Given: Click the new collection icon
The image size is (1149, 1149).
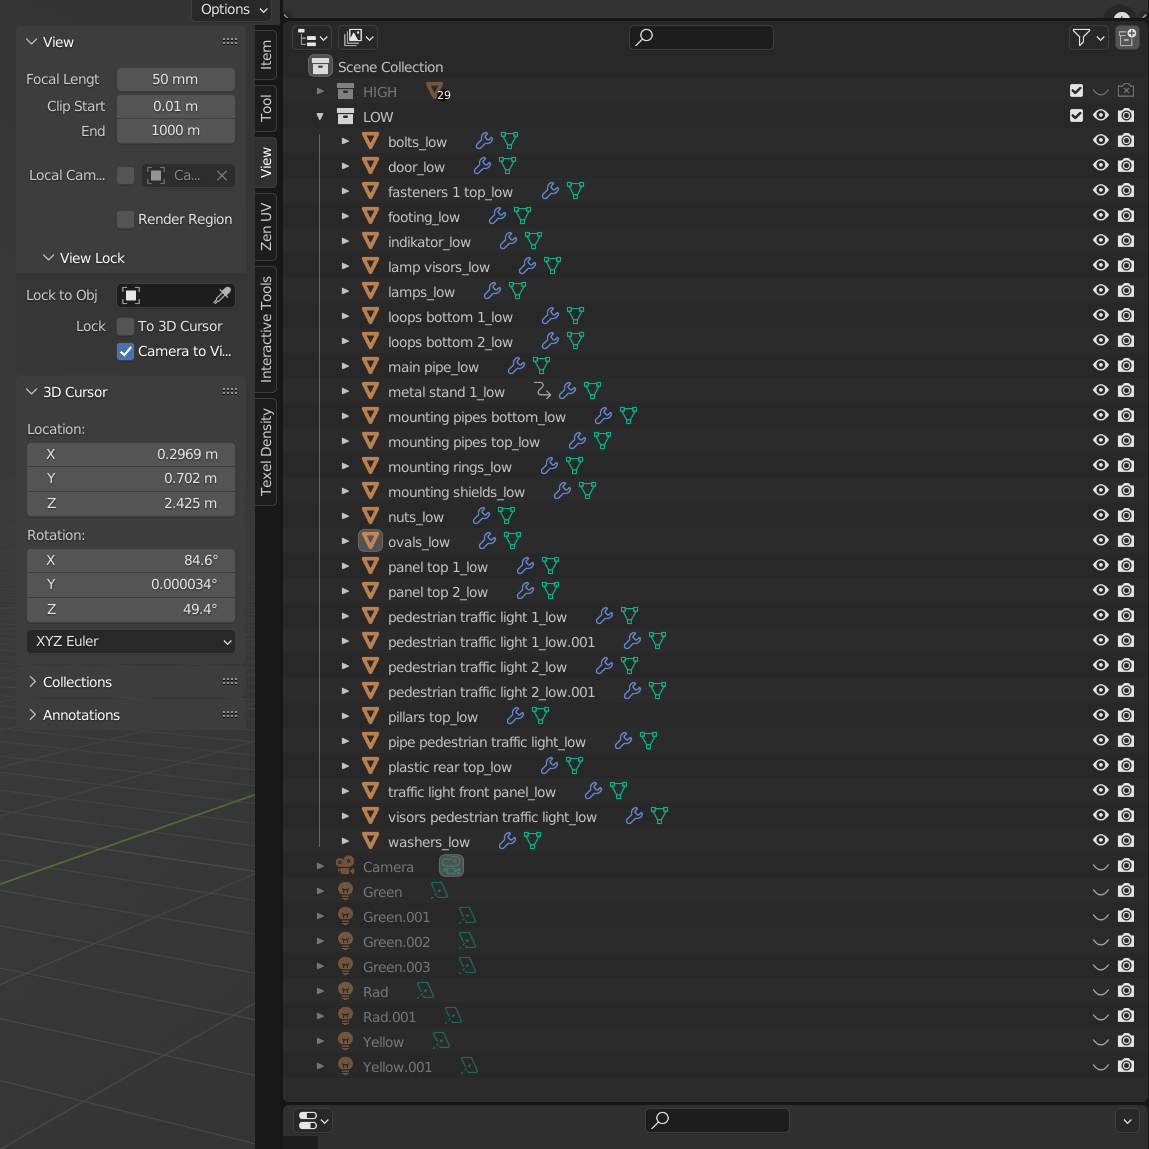Looking at the screenshot, I should 1127,38.
